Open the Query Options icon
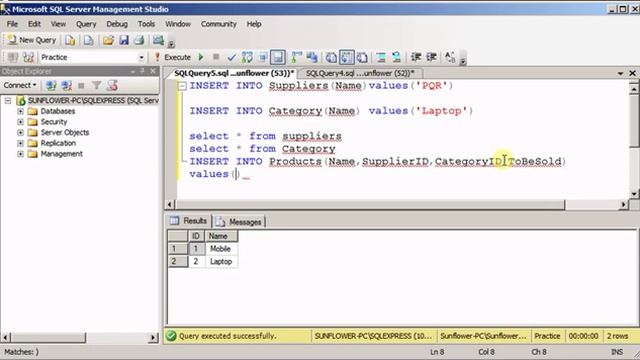This screenshot has height=360, width=640. tap(262, 58)
